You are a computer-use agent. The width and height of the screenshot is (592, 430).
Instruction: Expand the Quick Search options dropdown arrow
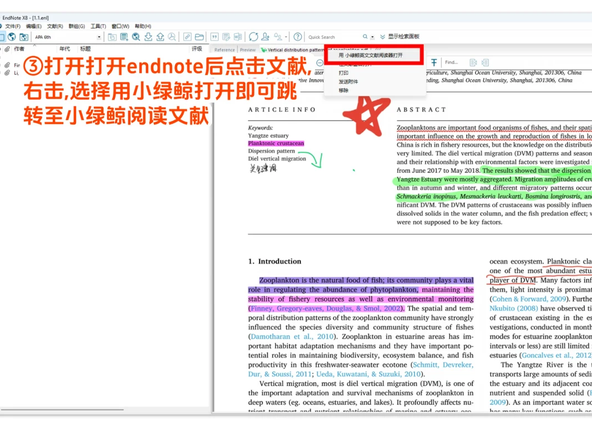[372, 37]
